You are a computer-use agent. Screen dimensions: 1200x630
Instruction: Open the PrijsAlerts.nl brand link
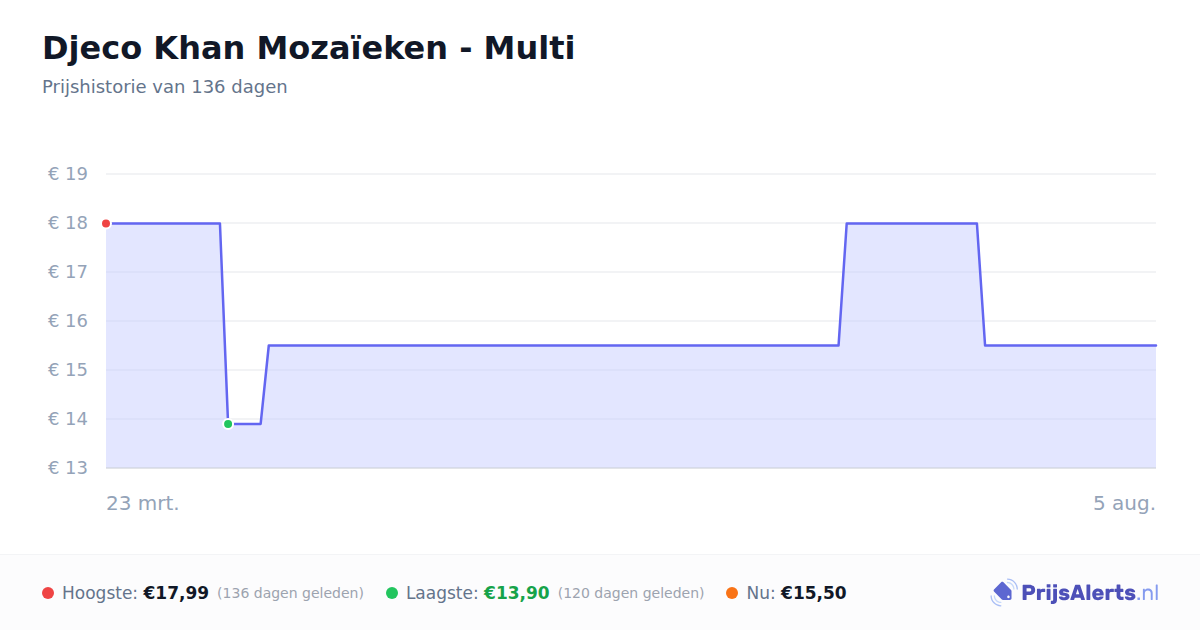pos(1075,593)
